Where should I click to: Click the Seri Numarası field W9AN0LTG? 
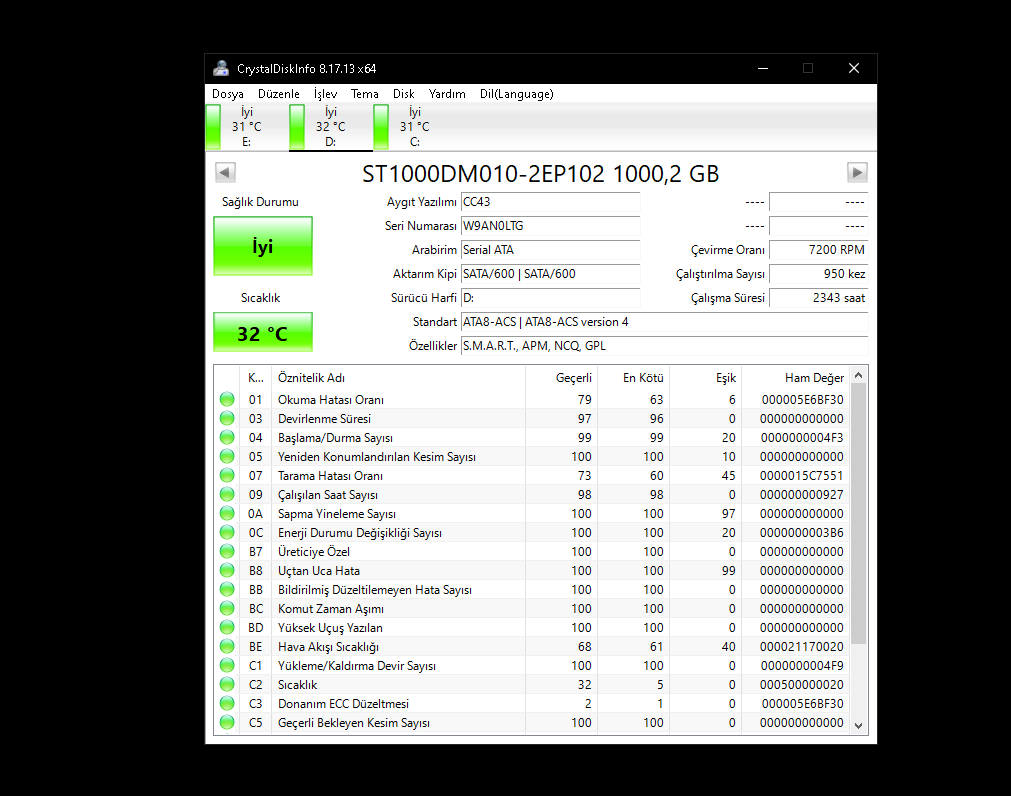pos(551,226)
